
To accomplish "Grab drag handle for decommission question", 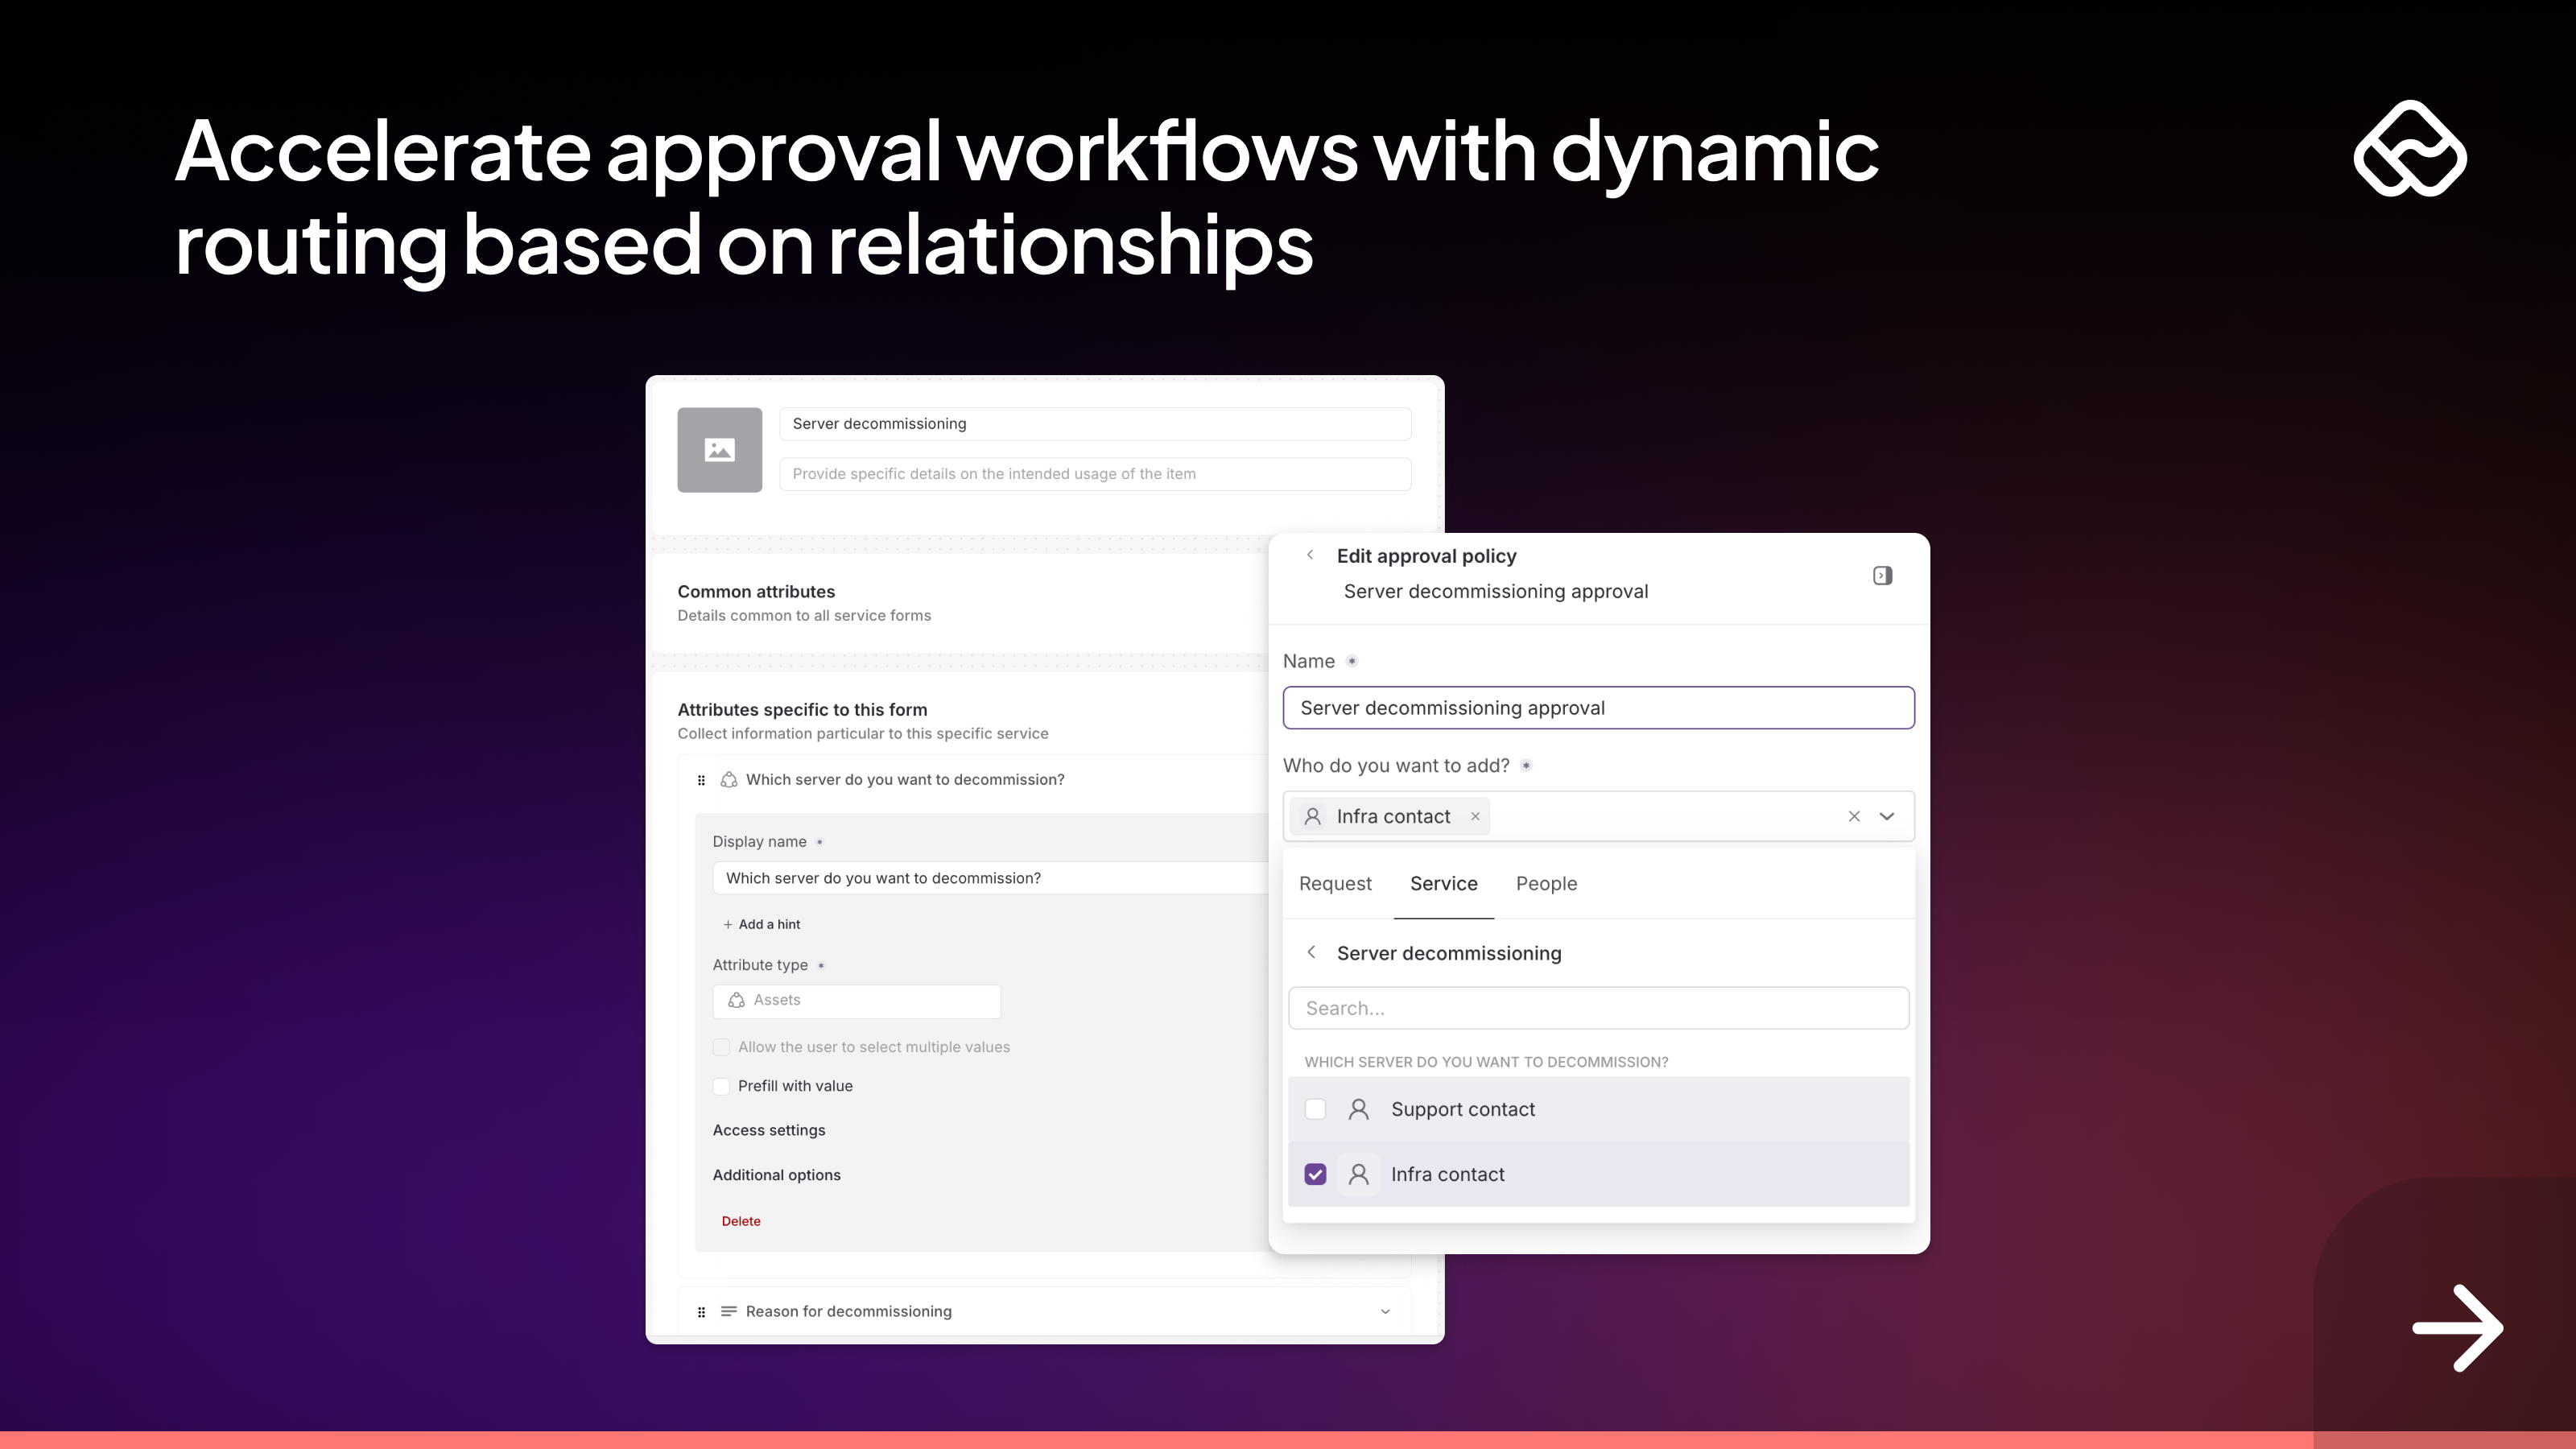I will tap(701, 780).
